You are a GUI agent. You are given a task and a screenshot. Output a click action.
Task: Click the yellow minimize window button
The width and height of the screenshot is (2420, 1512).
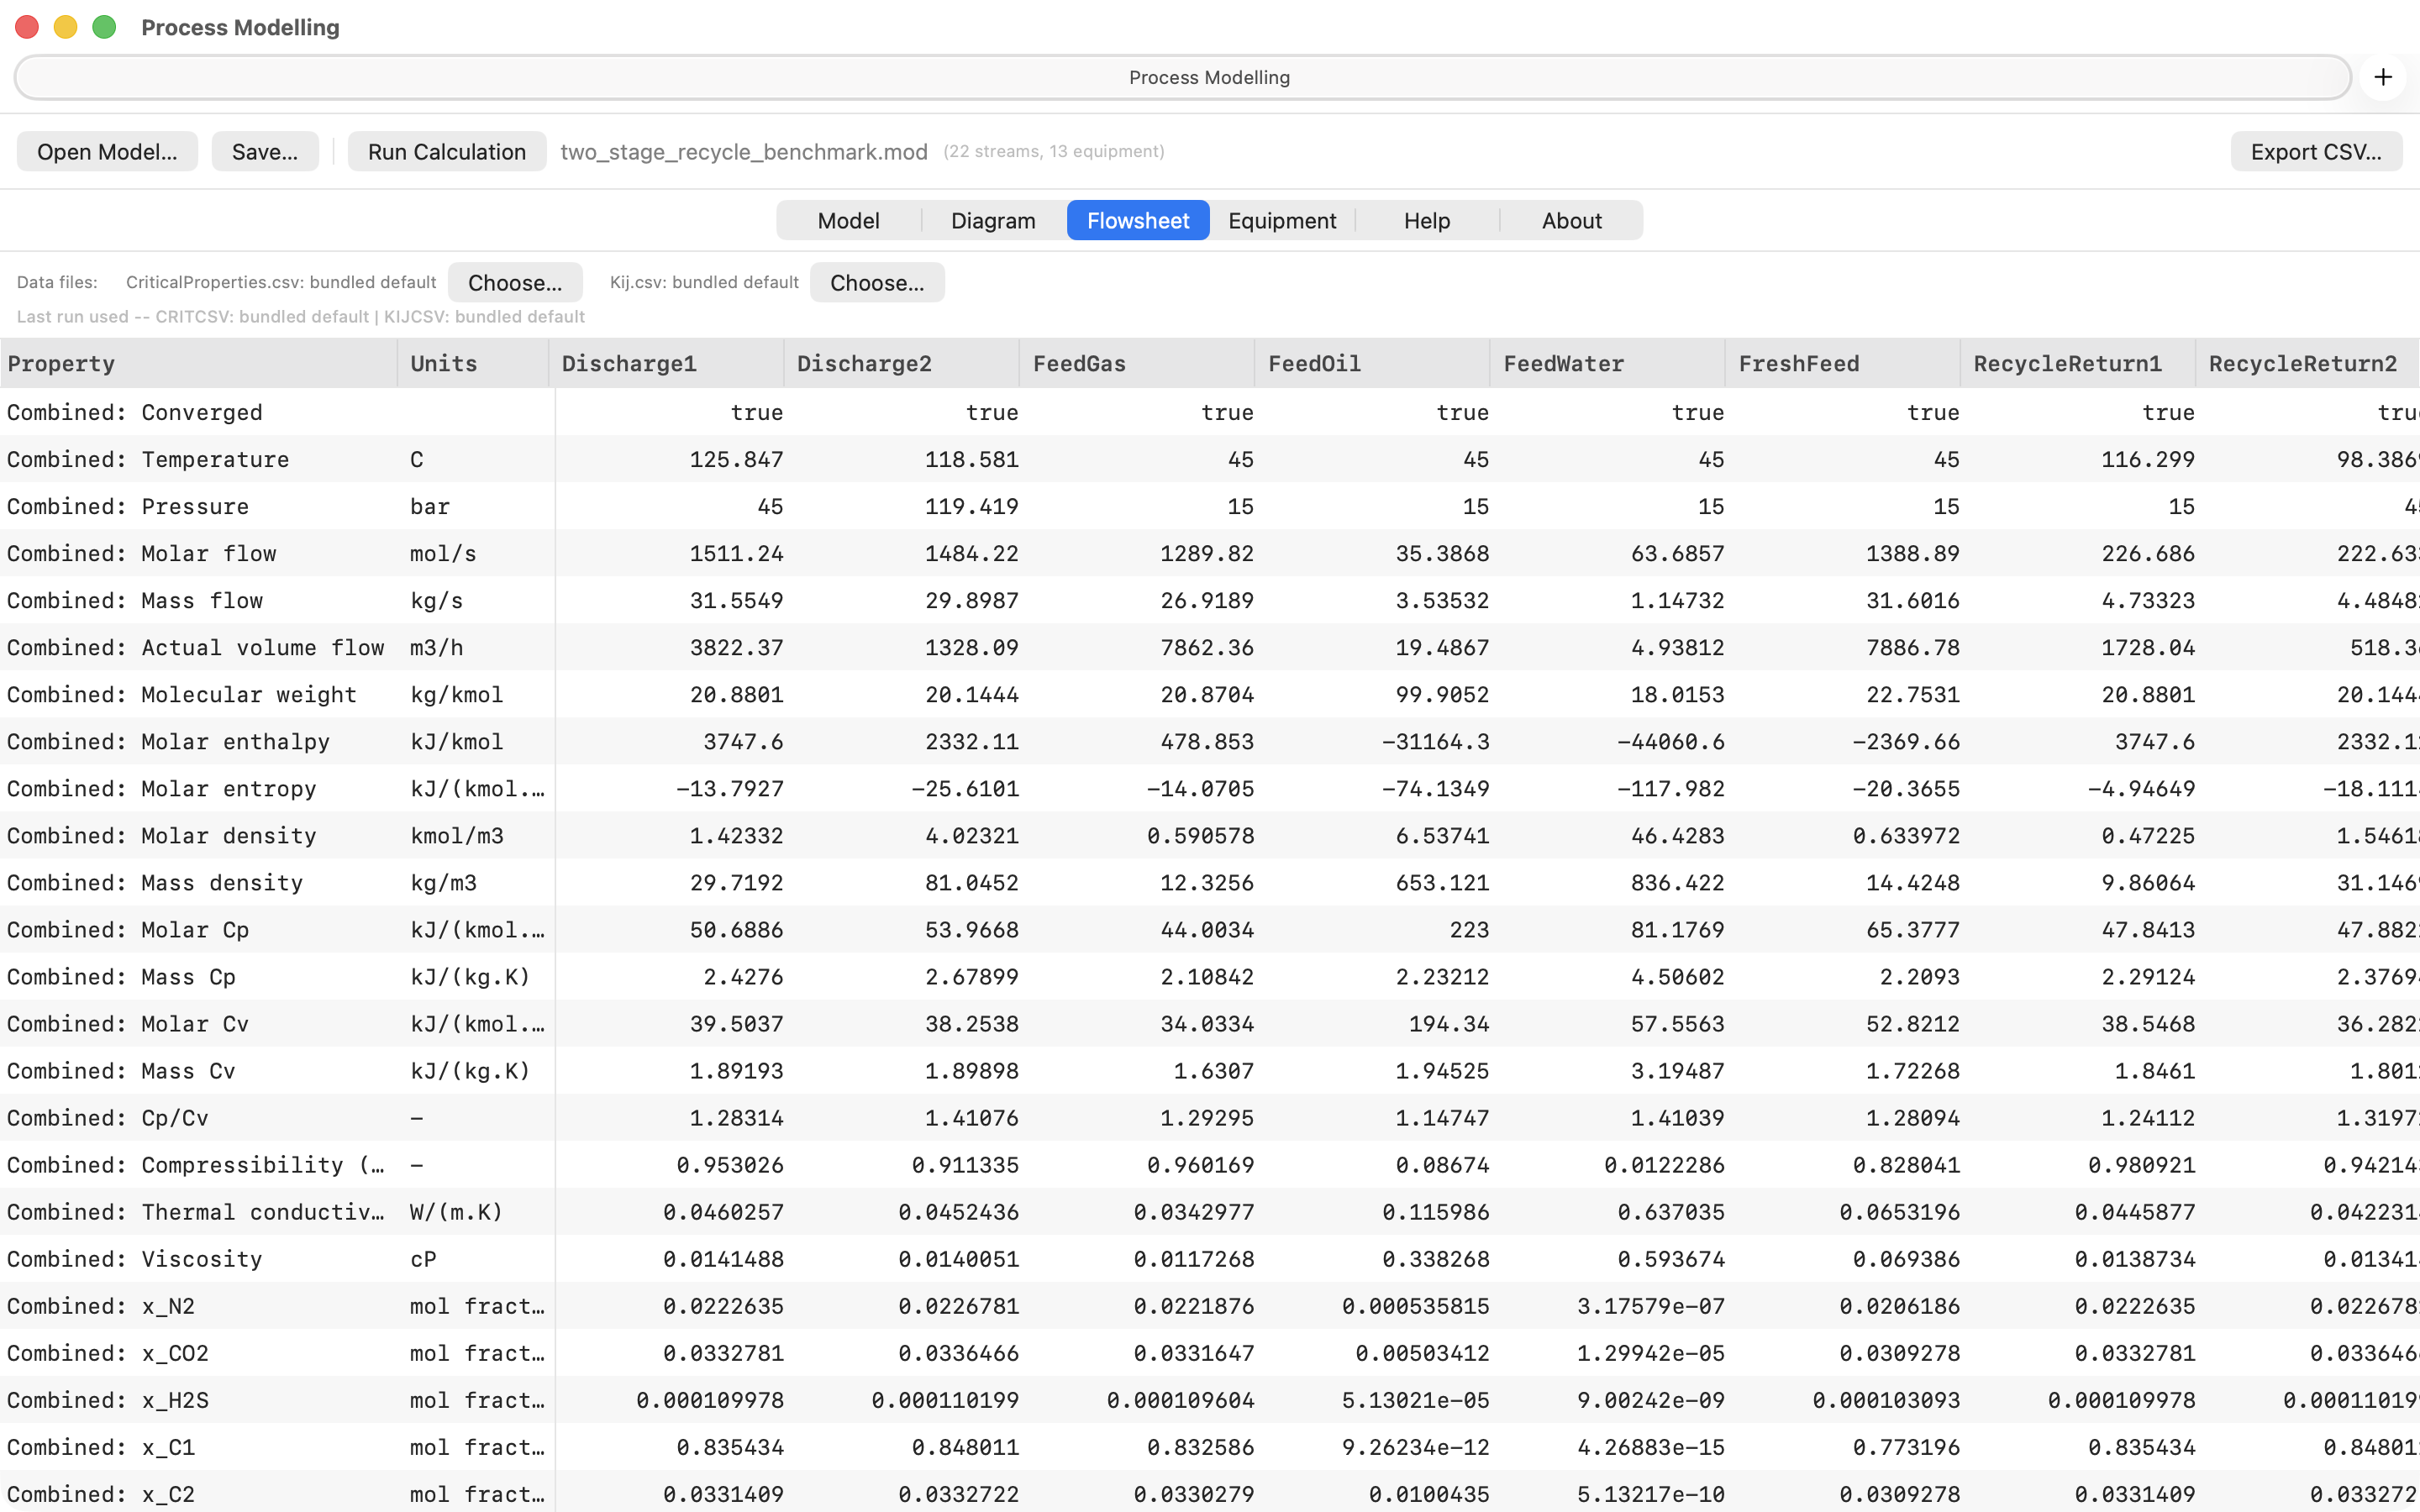pyautogui.click(x=65, y=27)
